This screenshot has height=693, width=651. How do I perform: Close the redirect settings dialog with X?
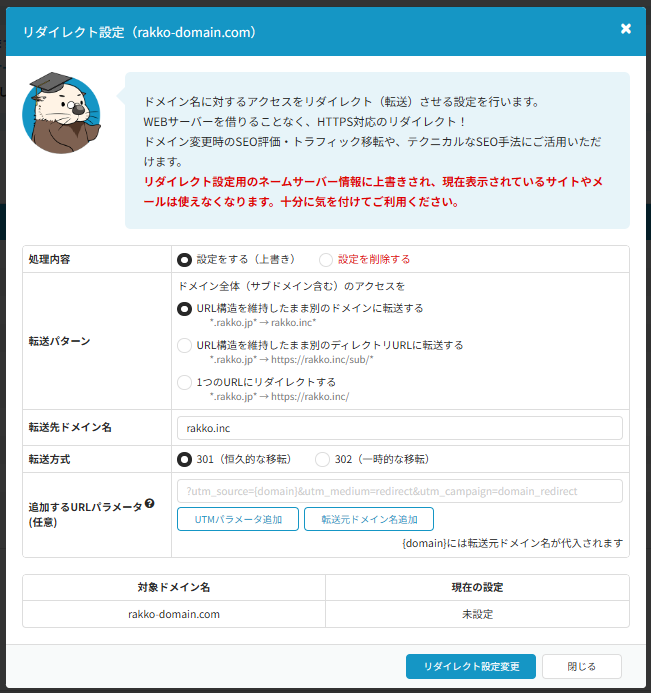click(626, 29)
